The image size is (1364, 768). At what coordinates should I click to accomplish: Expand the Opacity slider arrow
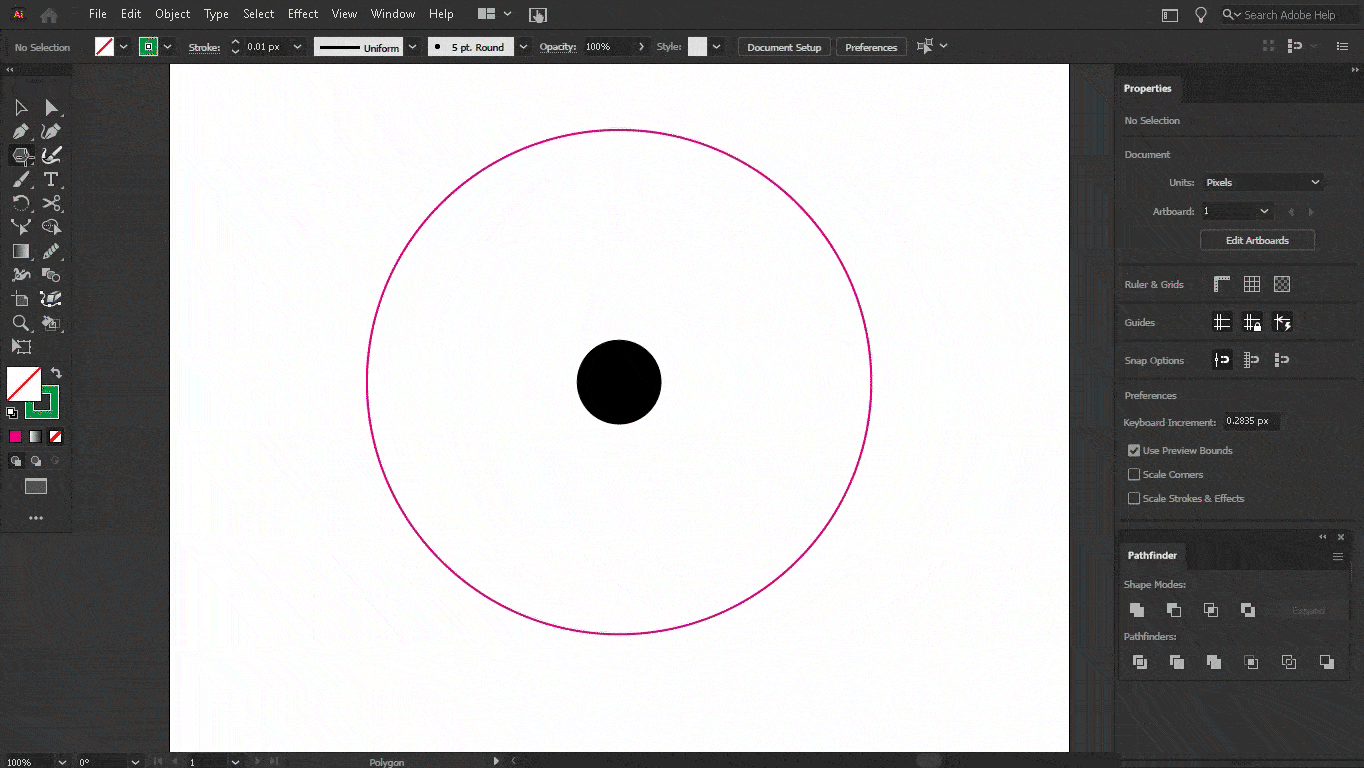[x=641, y=47]
